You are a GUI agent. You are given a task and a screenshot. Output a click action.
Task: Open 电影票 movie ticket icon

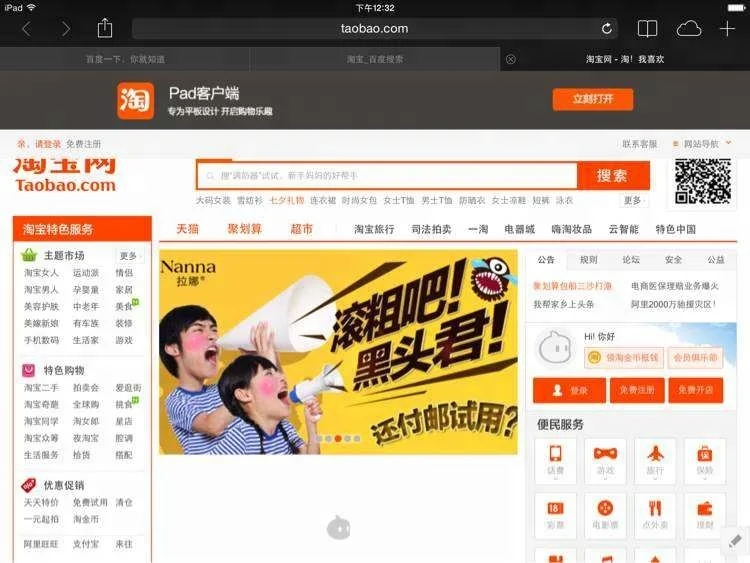[x=605, y=515]
